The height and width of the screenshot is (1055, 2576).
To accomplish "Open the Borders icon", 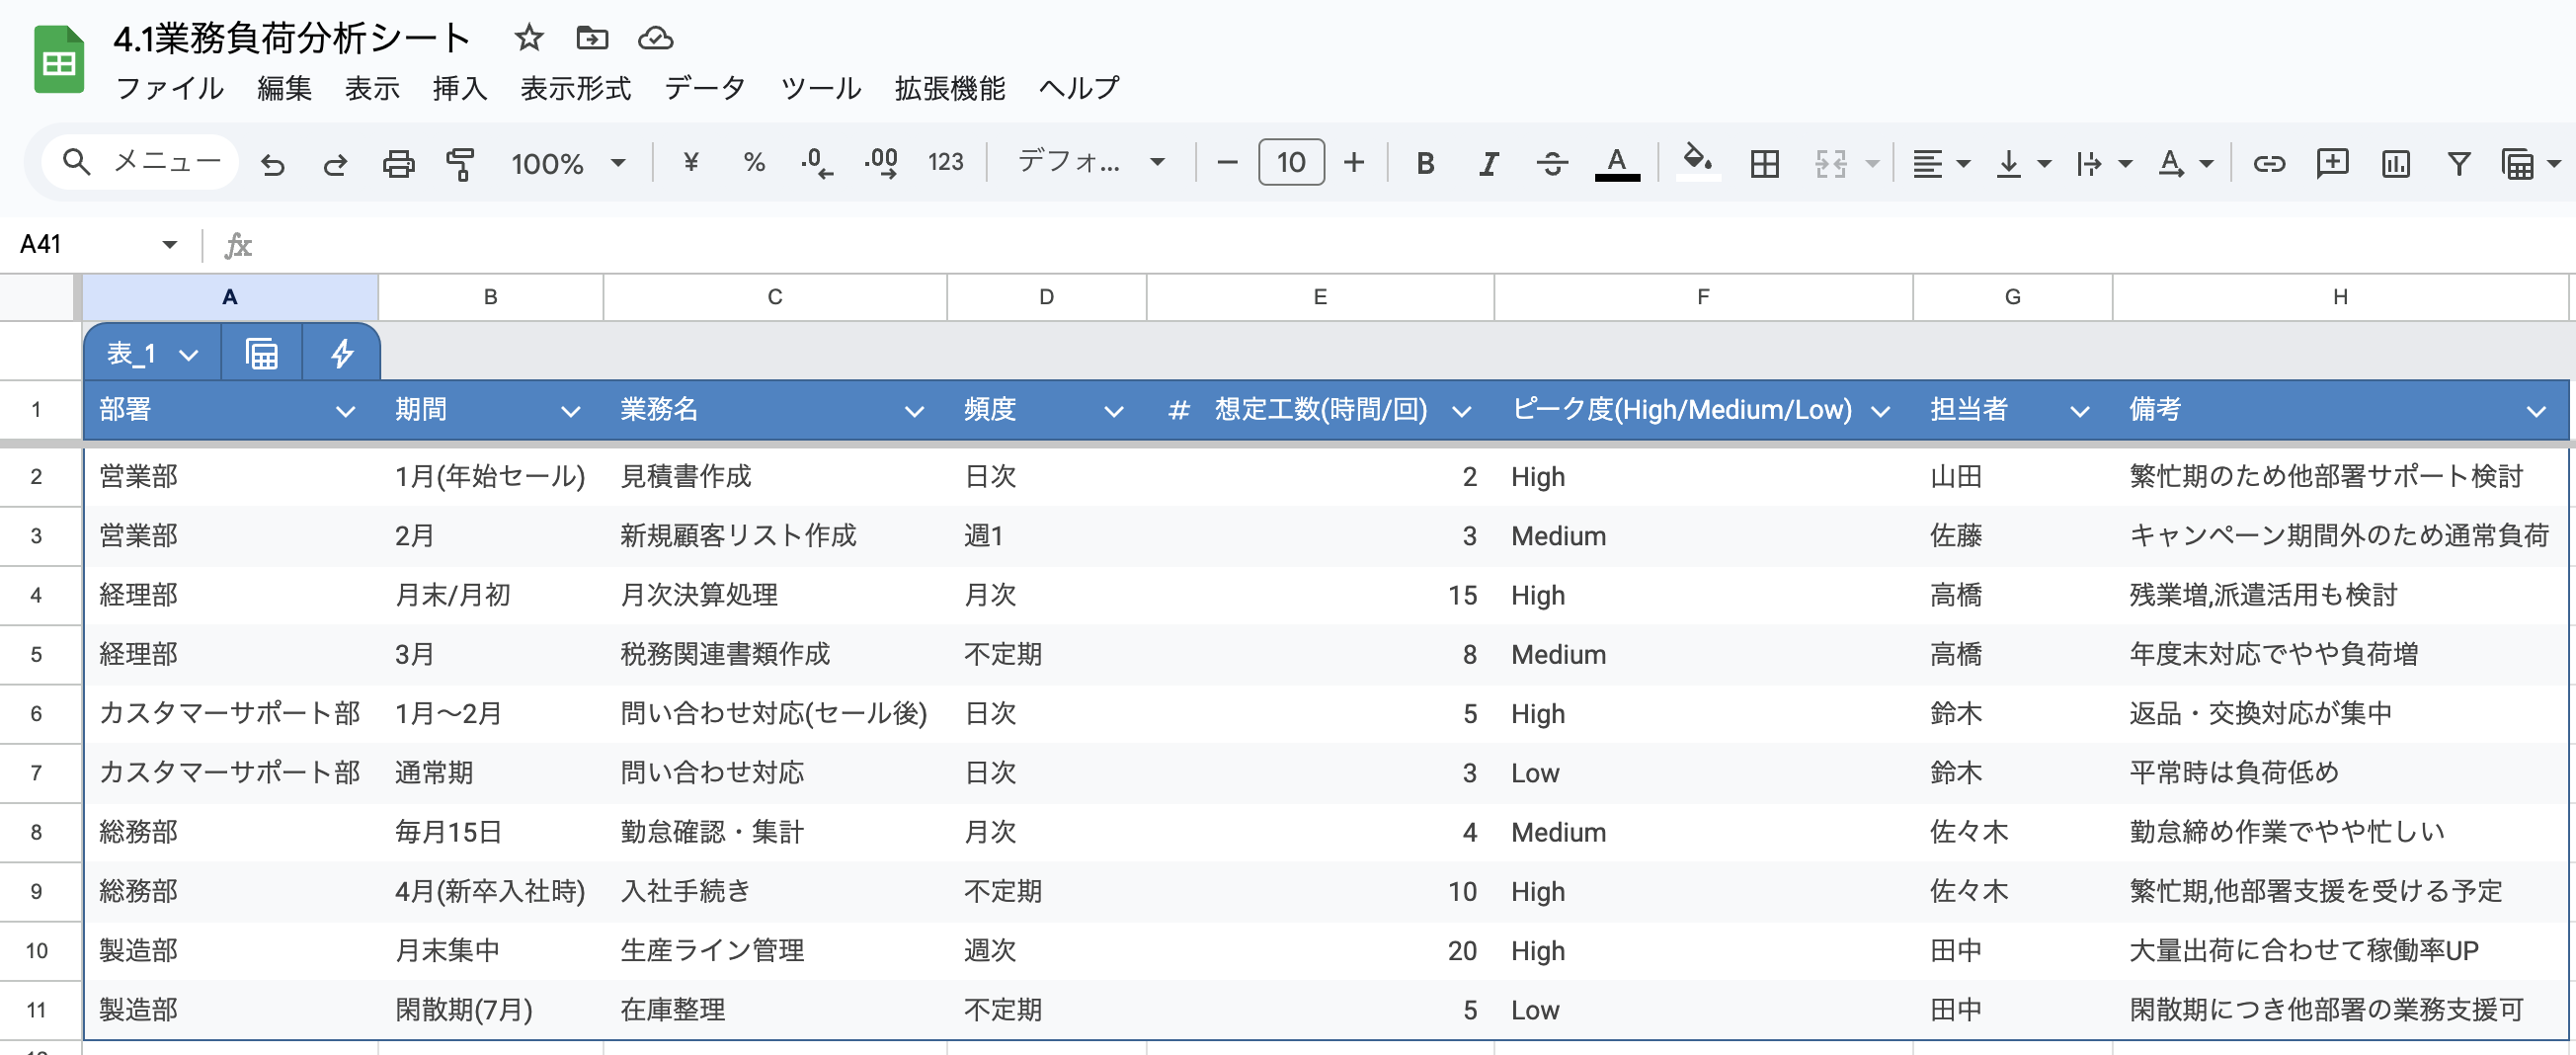I will point(1765,162).
